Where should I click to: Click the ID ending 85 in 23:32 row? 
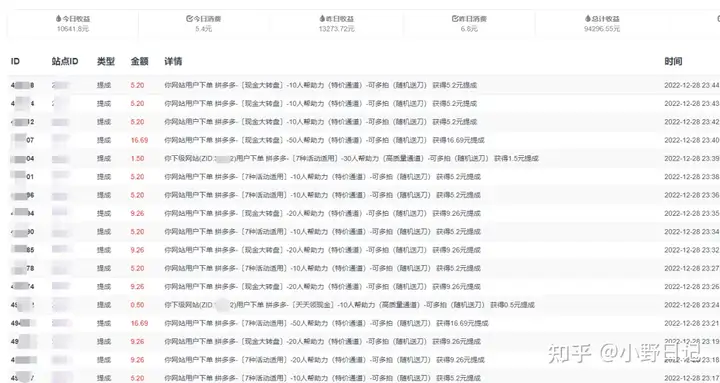22,250
